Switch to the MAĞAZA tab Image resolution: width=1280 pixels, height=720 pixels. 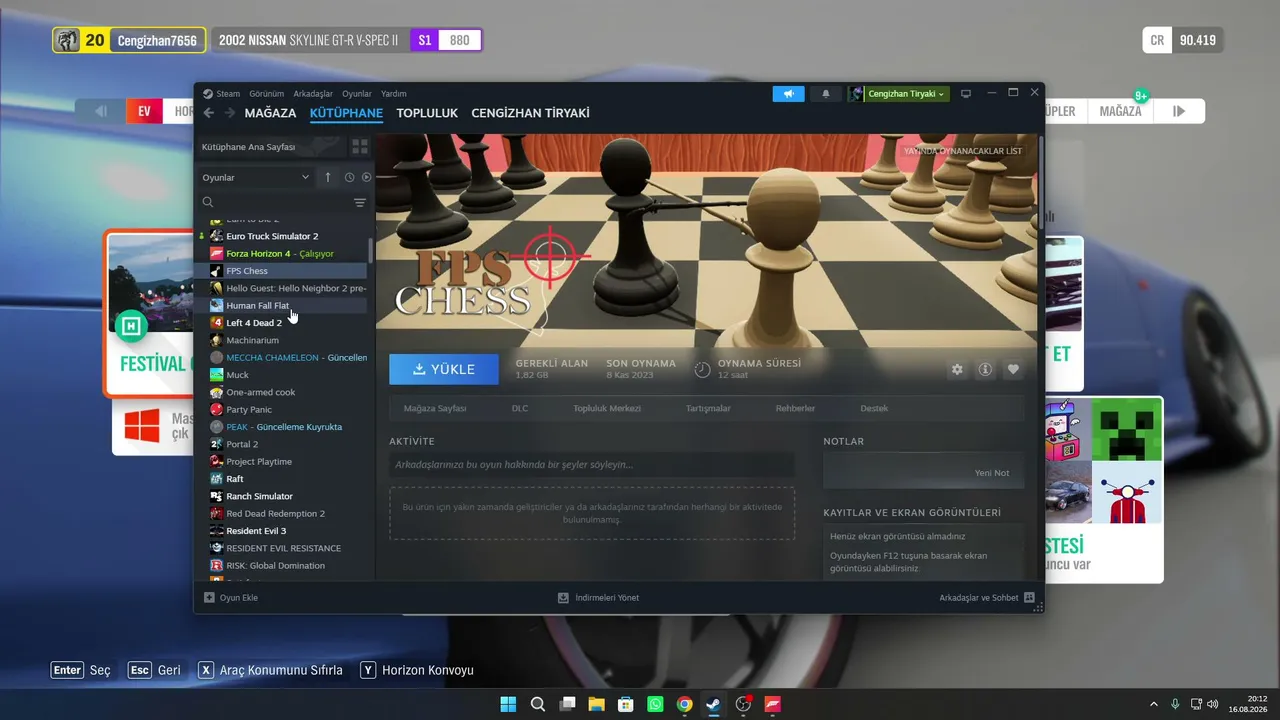270,113
